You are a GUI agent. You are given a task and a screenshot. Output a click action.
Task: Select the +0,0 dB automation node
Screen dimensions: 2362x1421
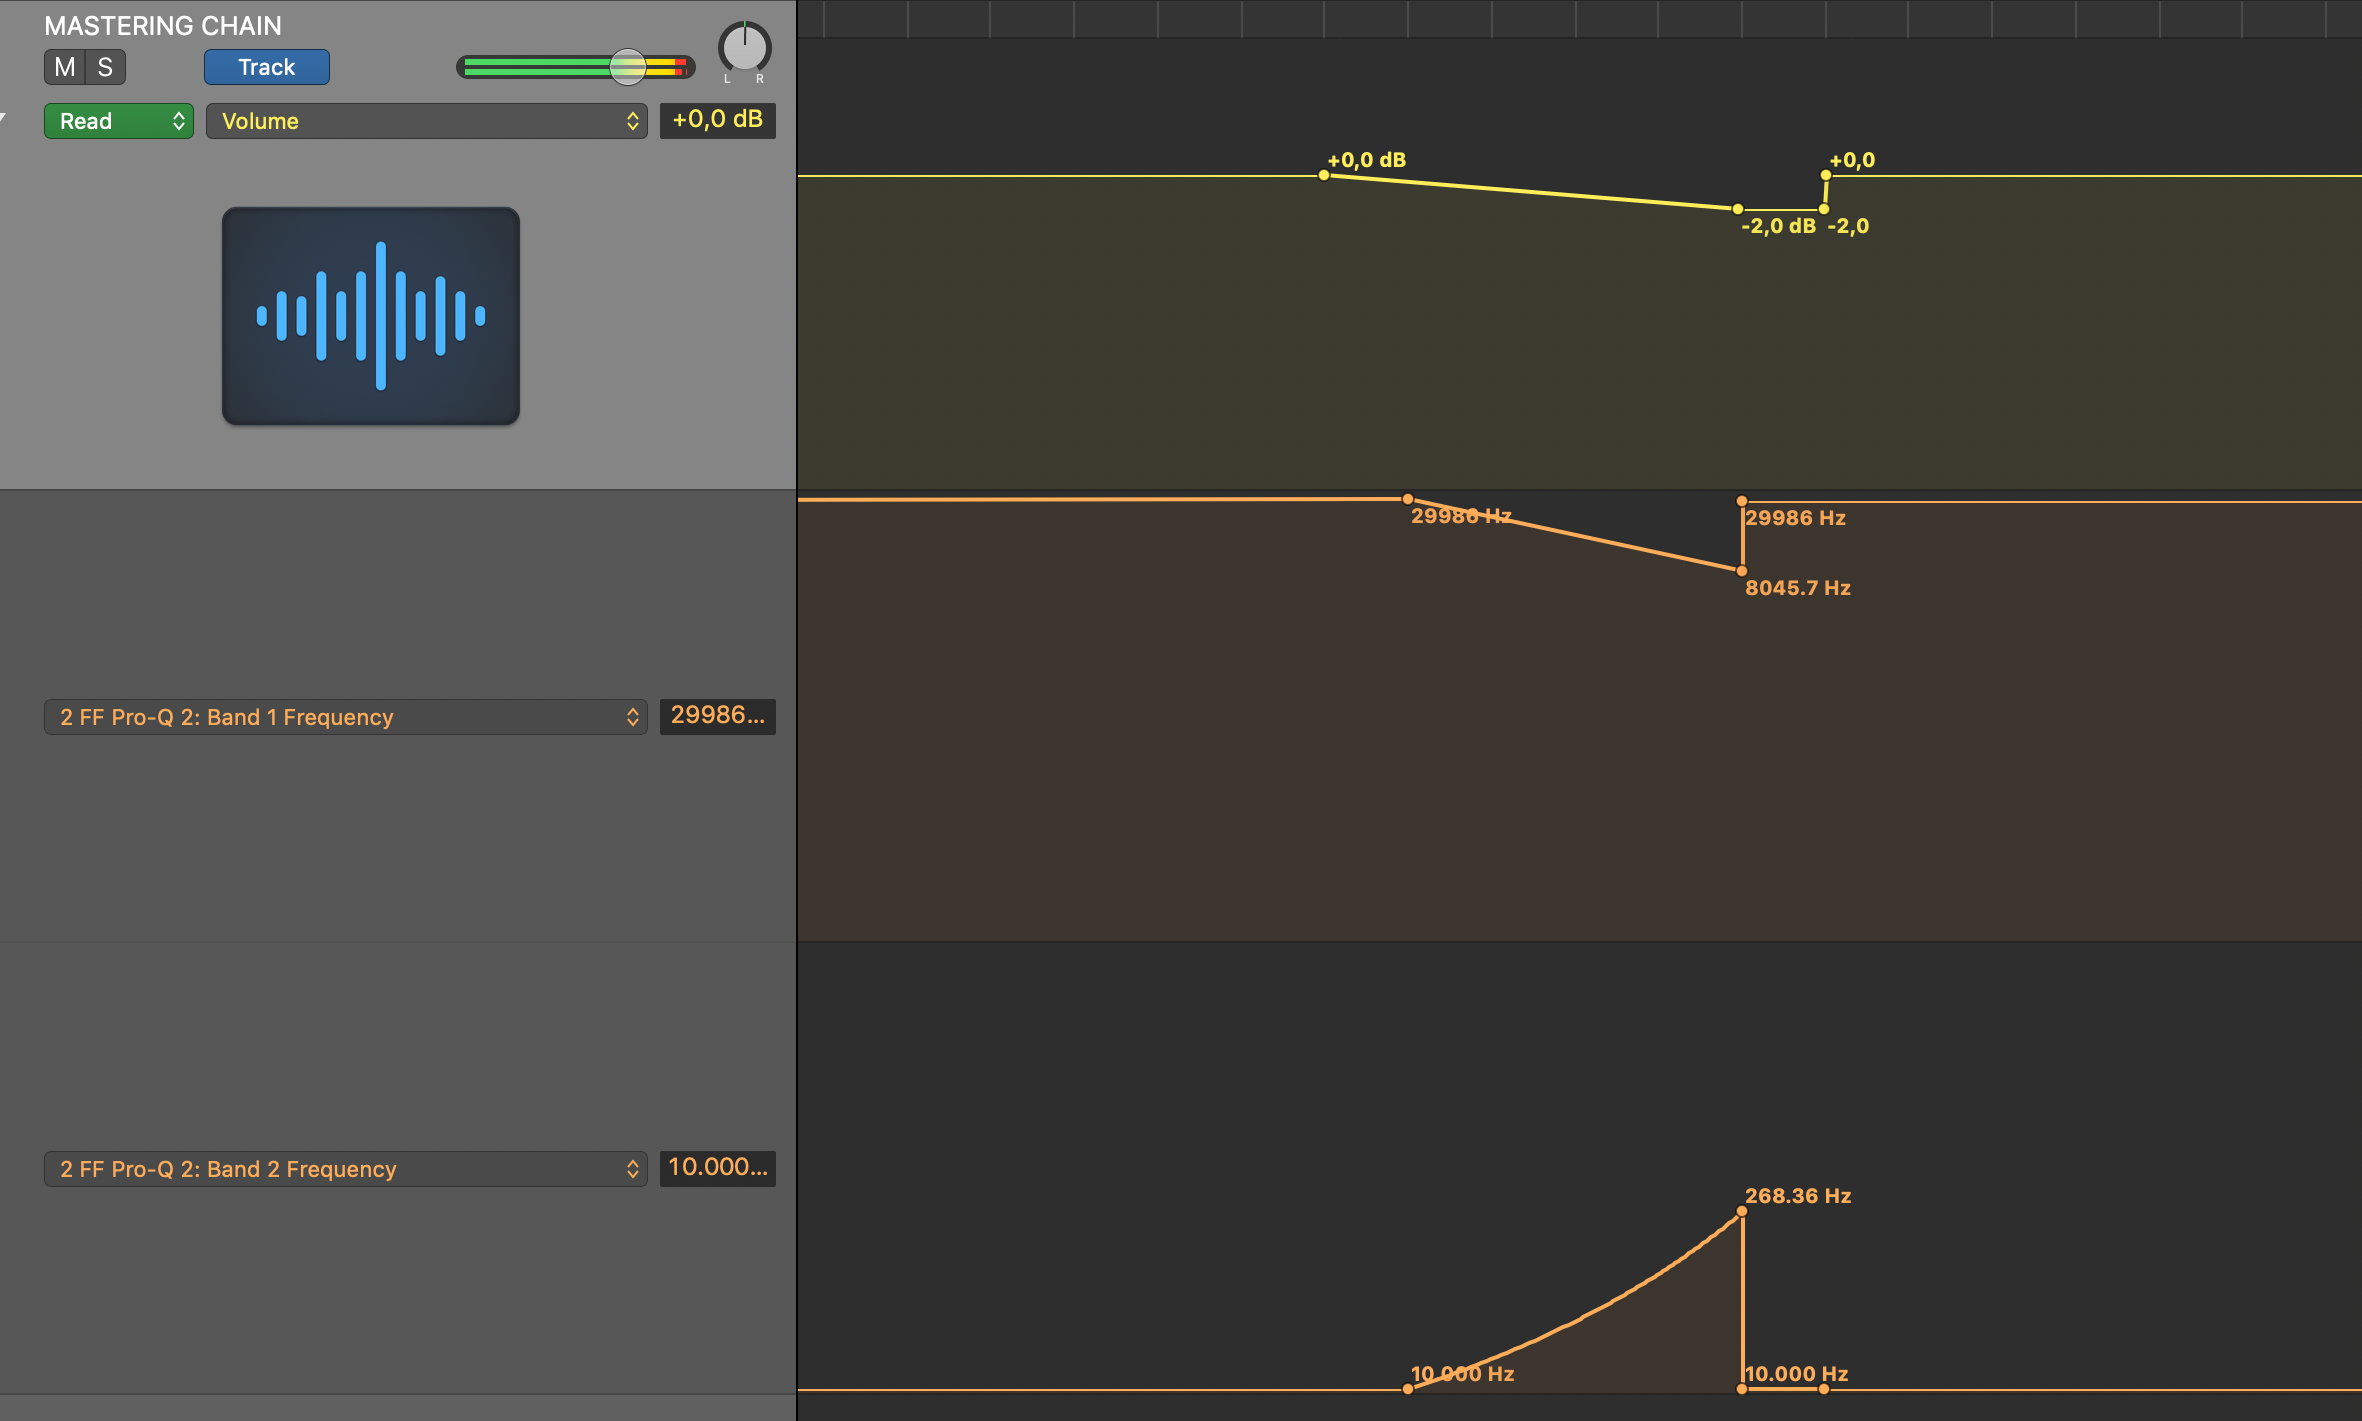pos(1322,175)
